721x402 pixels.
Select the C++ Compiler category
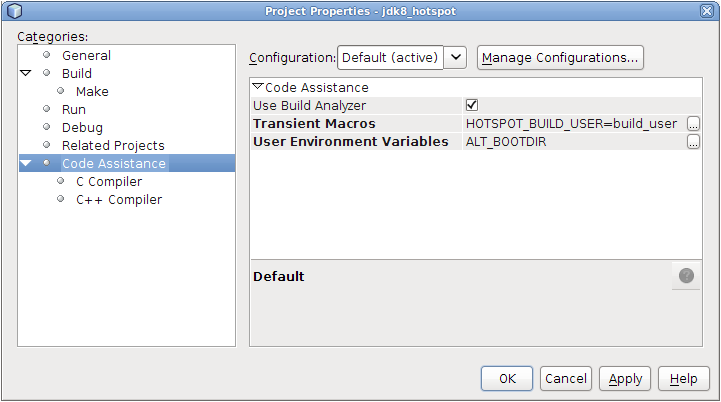point(119,200)
